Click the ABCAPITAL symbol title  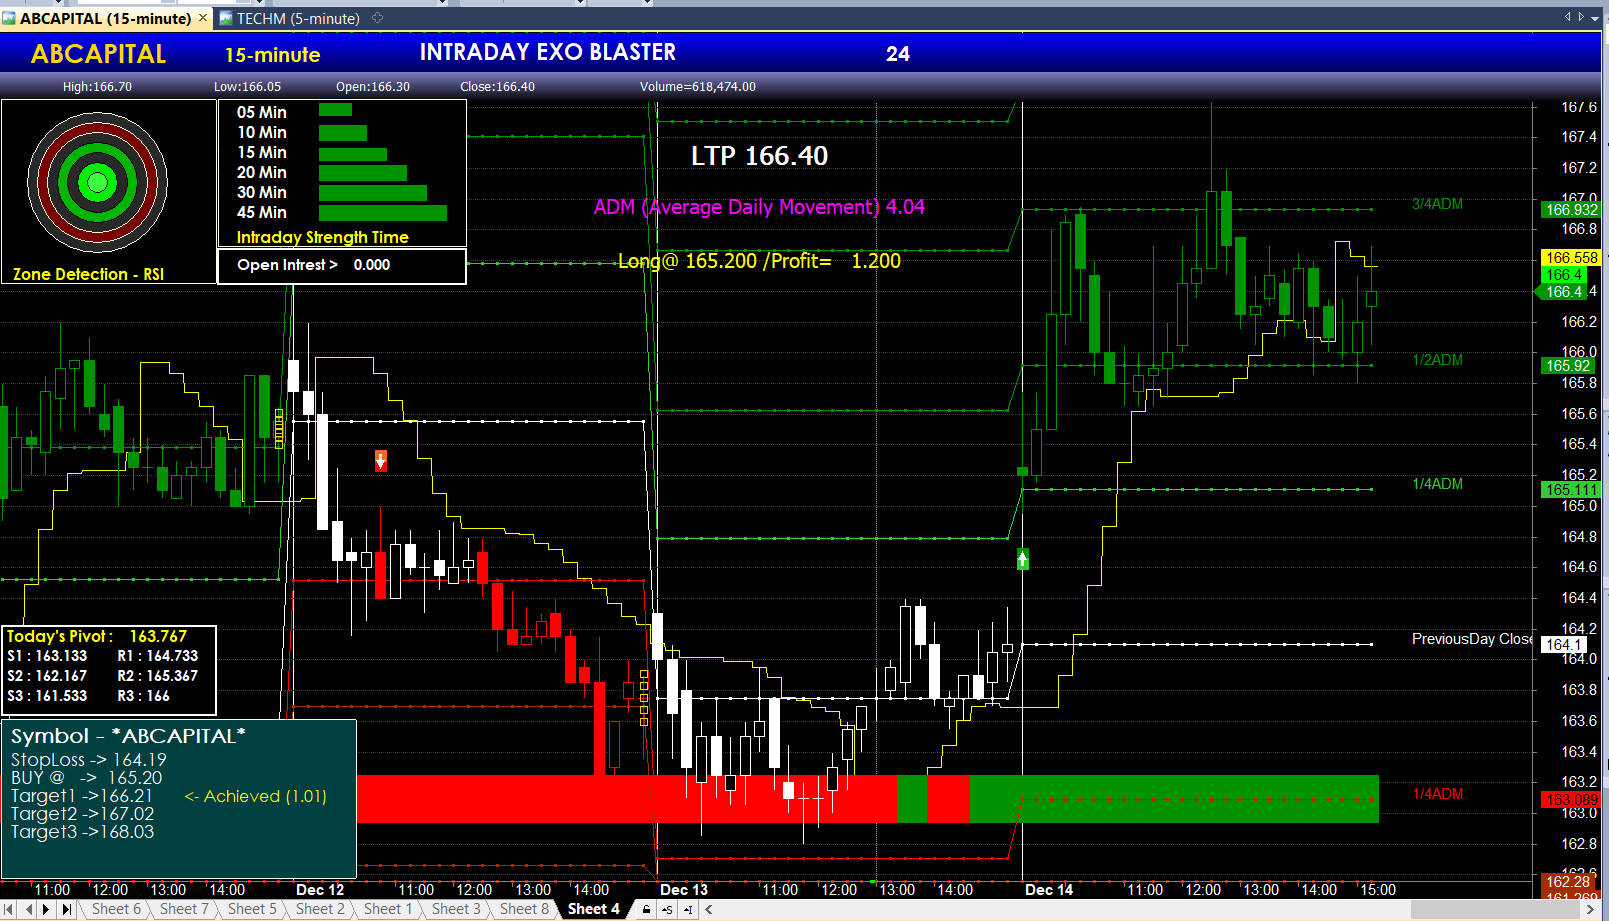point(98,54)
